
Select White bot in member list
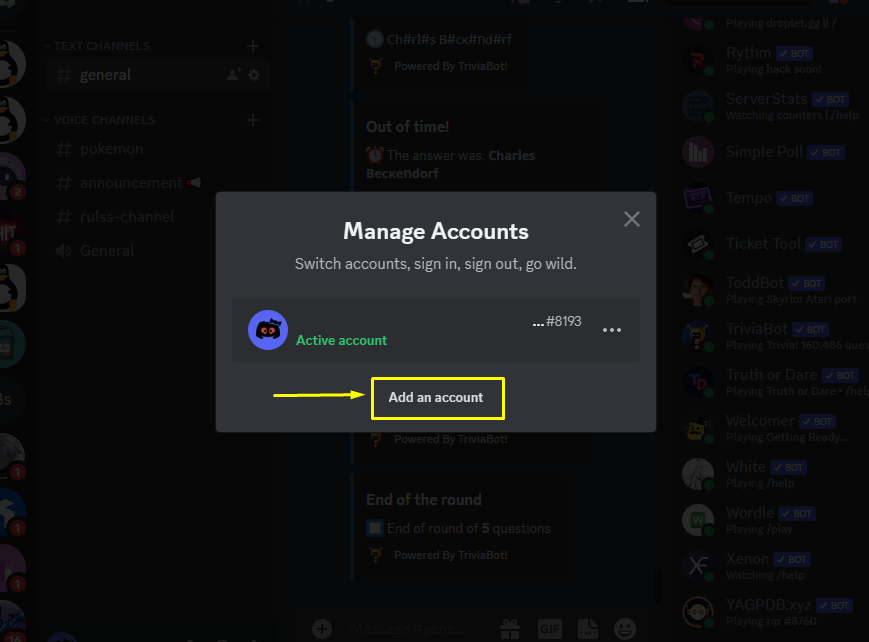(x=773, y=474)
